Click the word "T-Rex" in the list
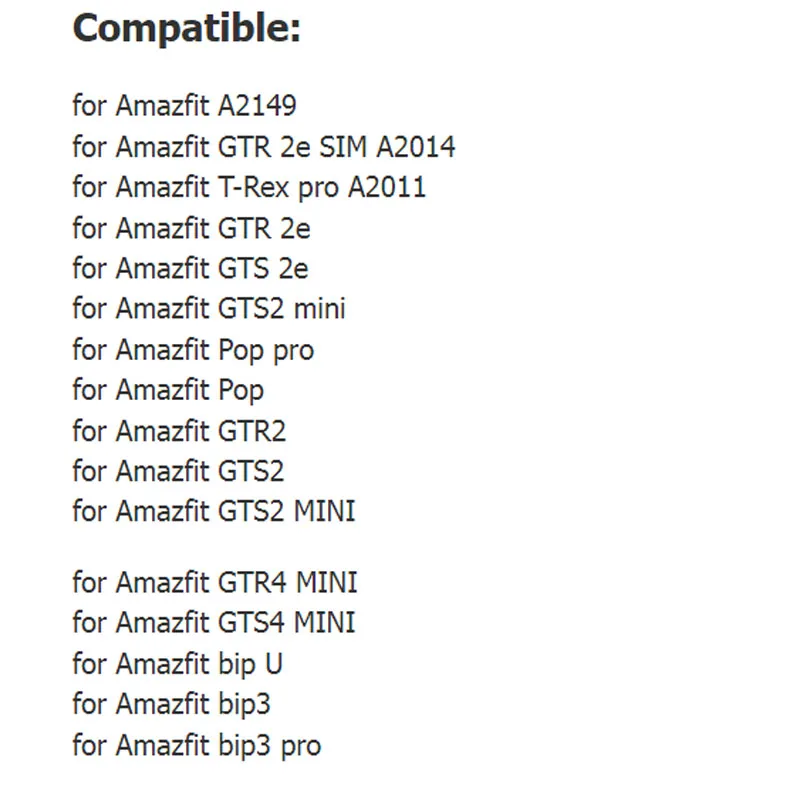 [252, 187]
